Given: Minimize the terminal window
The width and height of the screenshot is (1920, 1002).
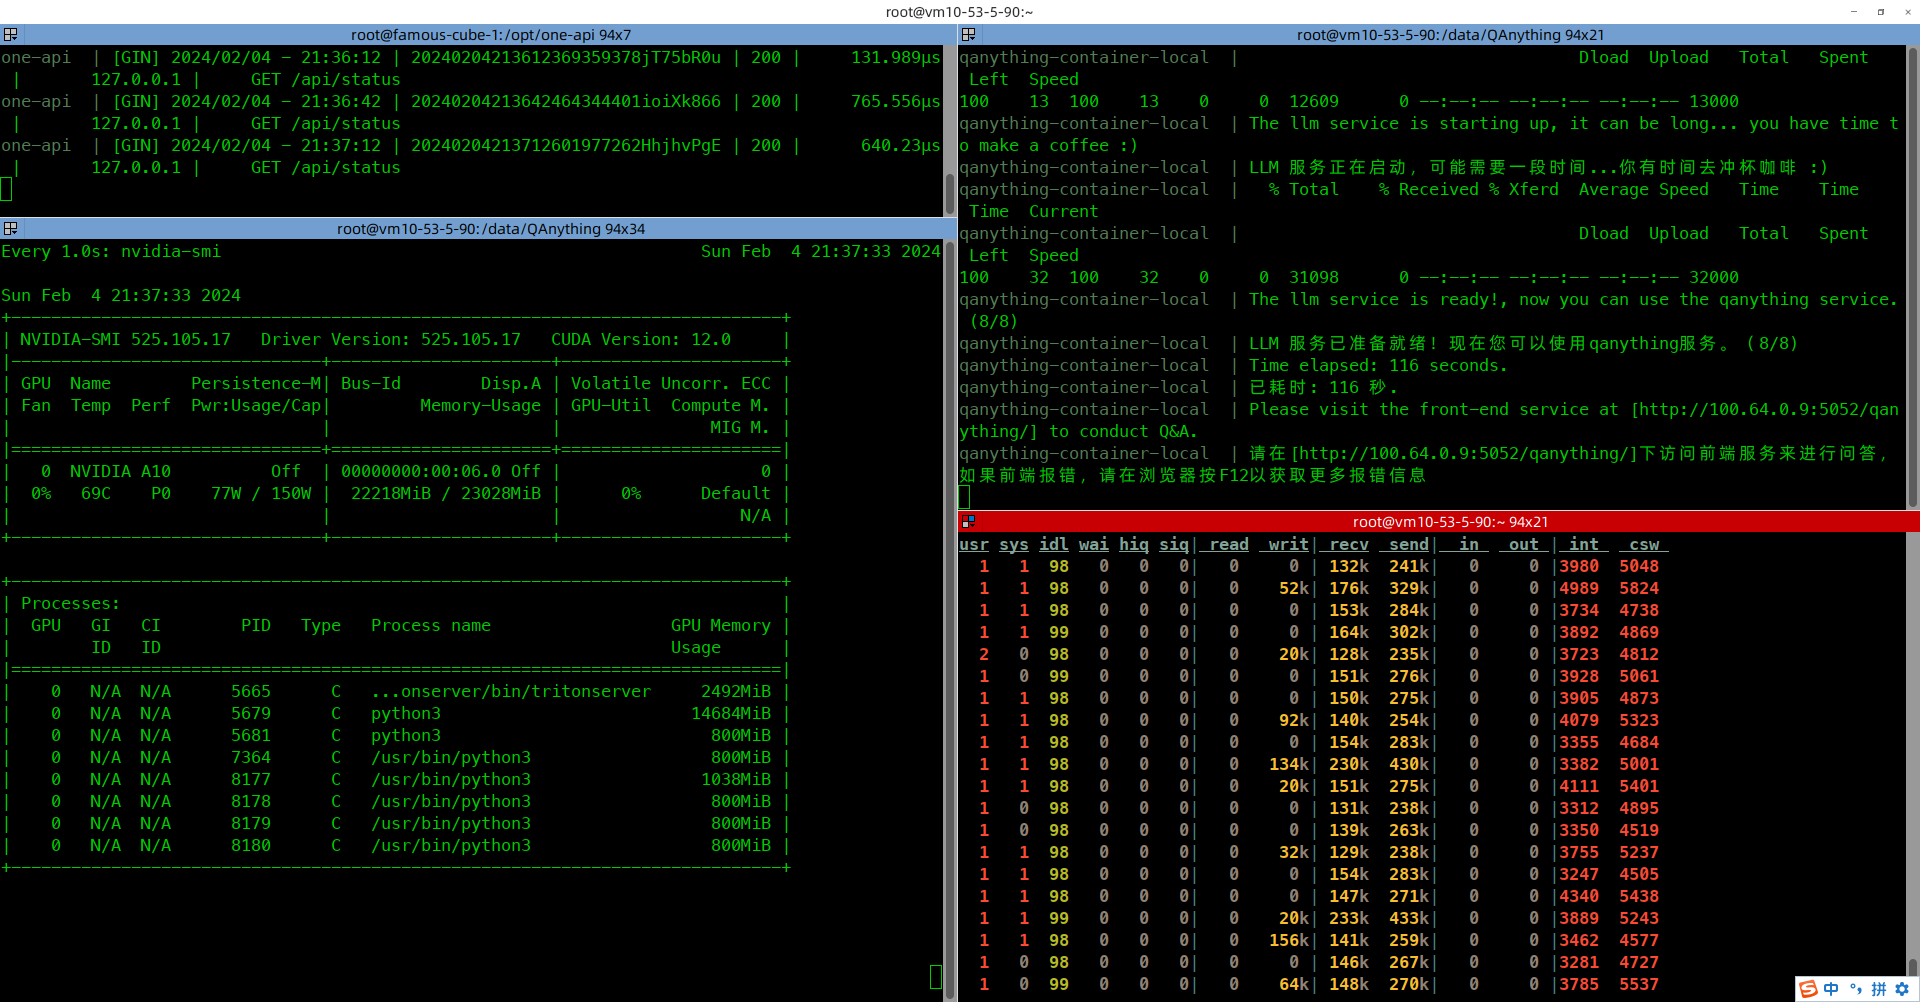Looking at the screenshot, I should 1854,12.
